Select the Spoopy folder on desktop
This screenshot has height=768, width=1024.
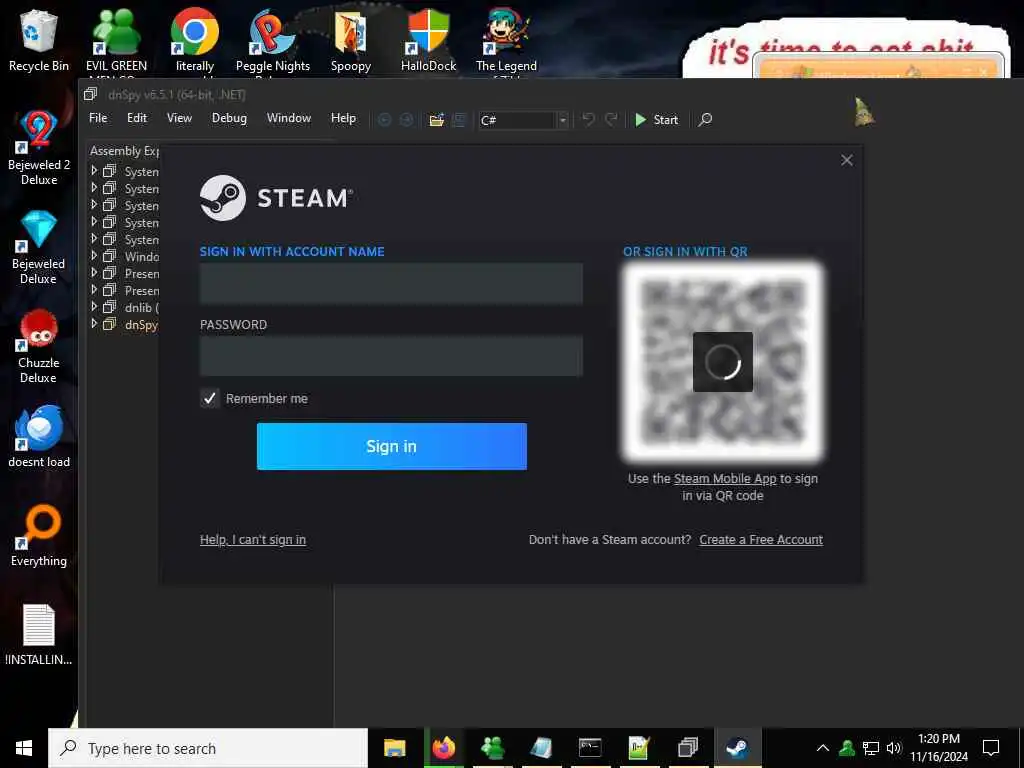[351, 40]
